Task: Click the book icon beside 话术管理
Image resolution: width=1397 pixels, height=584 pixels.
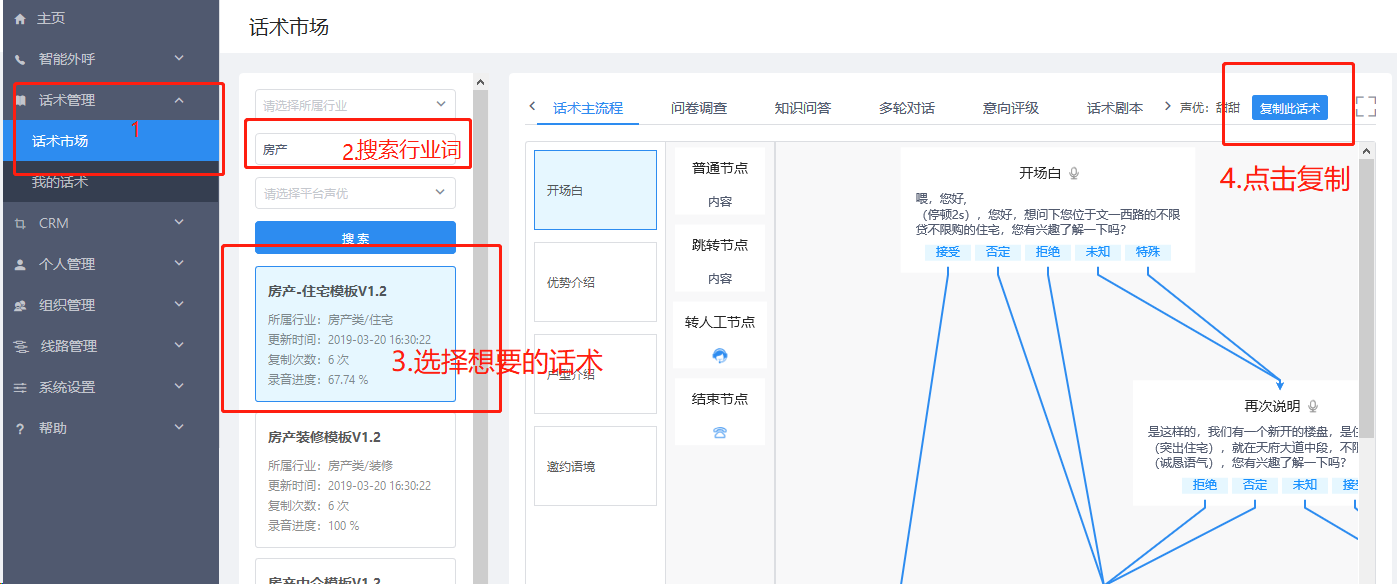Action: pyautogui.click(x=20, y=101)
